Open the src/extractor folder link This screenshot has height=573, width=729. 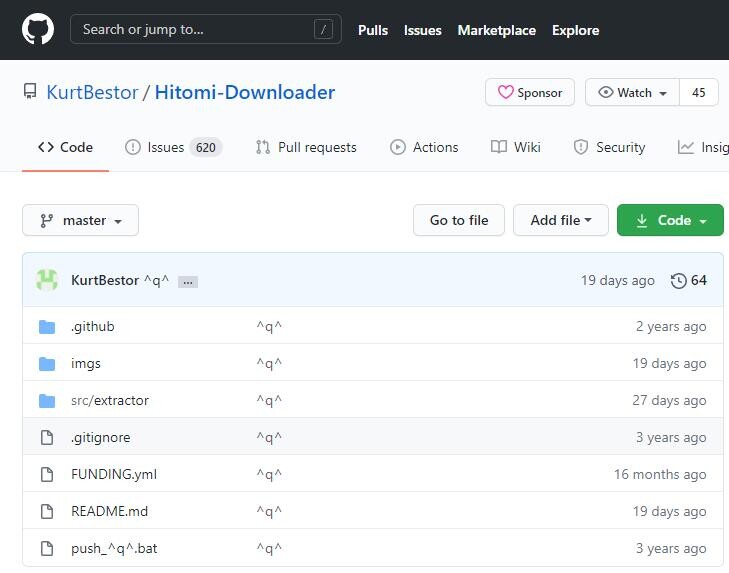pos(110,401)
